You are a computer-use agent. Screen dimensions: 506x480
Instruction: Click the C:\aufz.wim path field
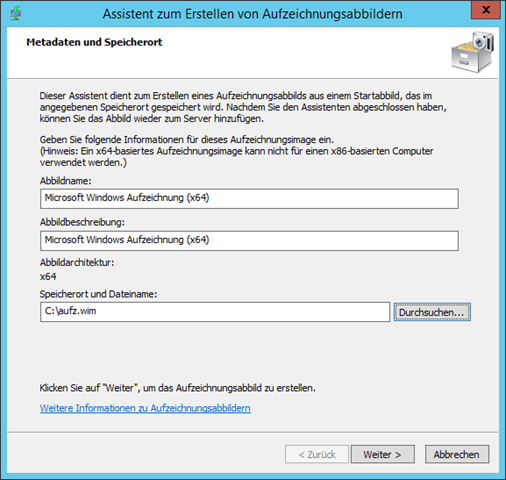[215, 312]
